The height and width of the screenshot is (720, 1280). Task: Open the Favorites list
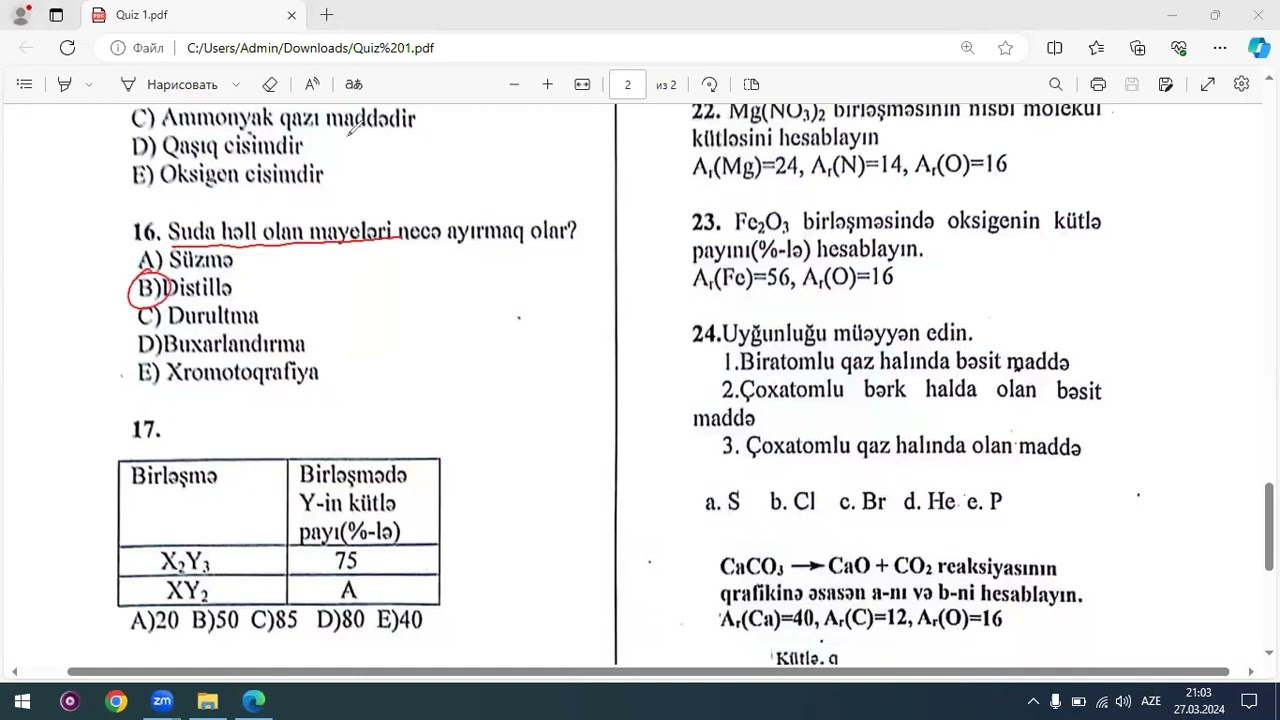coord(1096,47)
